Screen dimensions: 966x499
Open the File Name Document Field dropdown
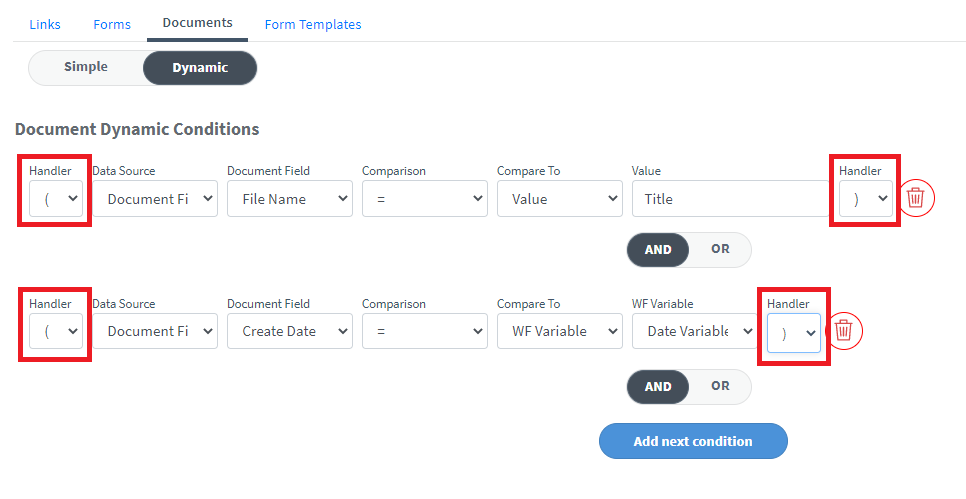tap(289, 198)
